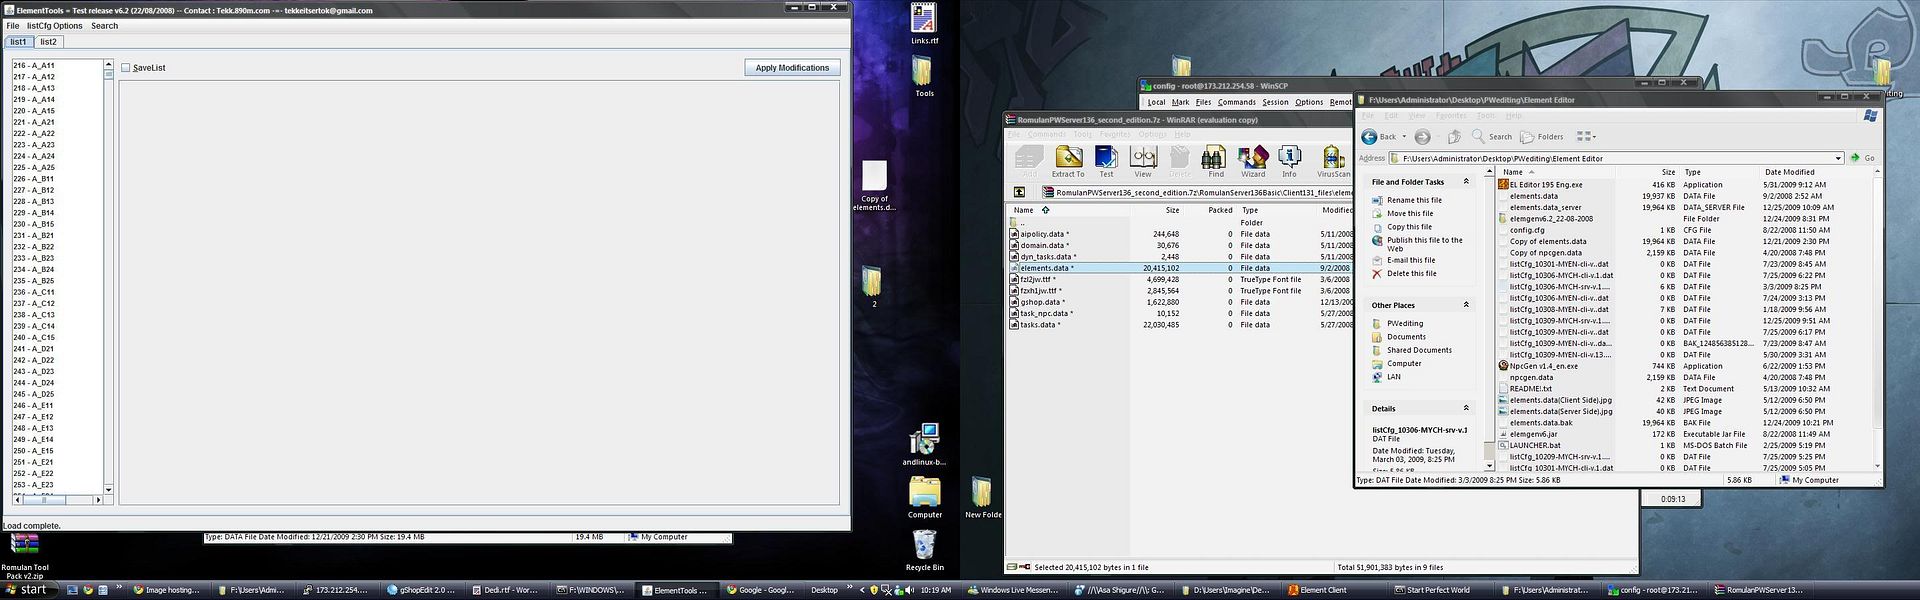Open the Explorer address bar dropdown
This screenshot has height=600, width=1920.
[1838, 158]
